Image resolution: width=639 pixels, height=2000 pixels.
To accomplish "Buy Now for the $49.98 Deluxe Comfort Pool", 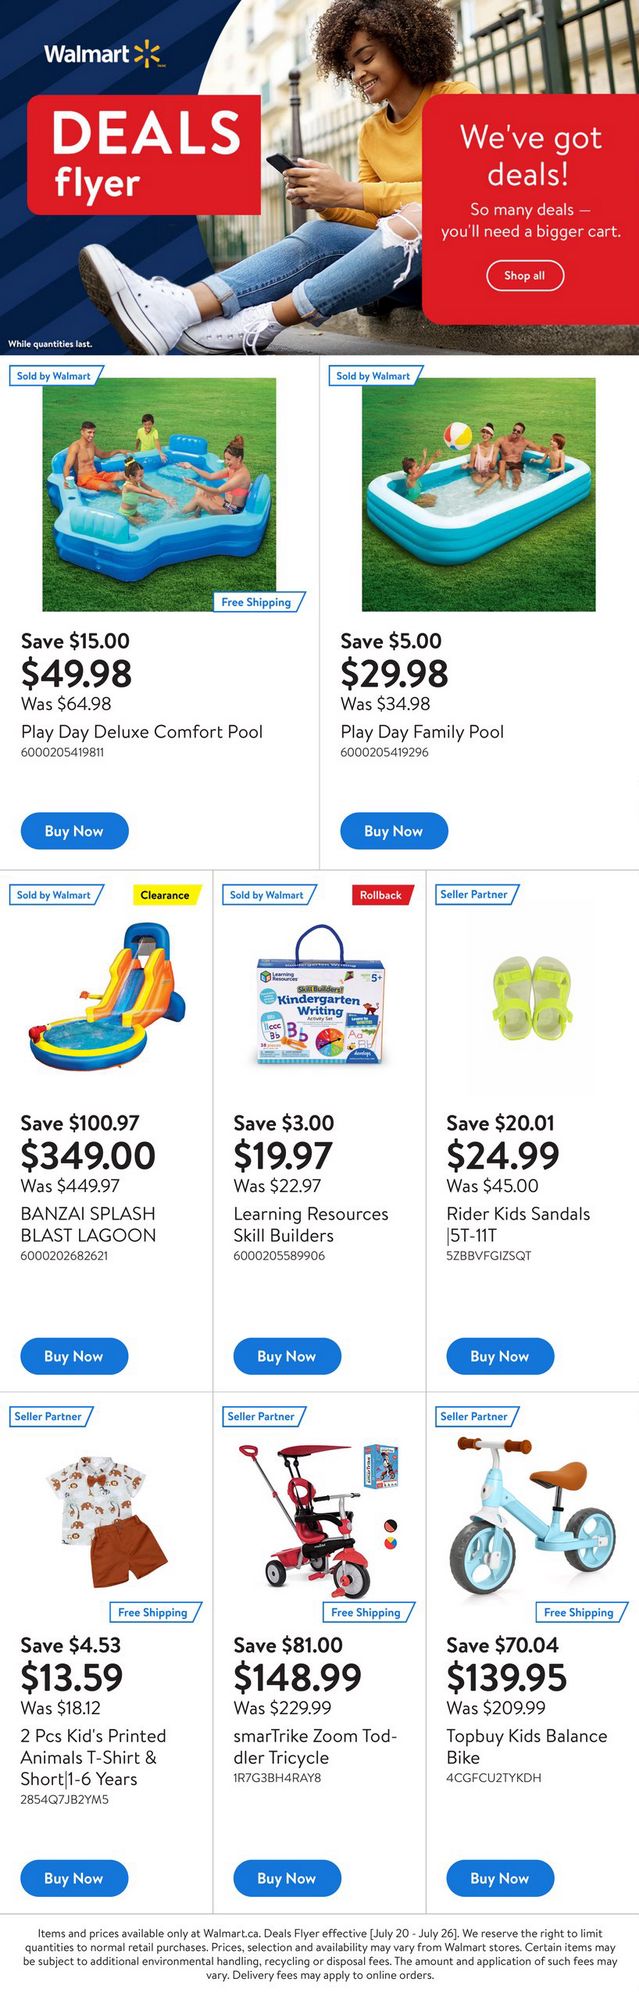I will pos(75,831).
